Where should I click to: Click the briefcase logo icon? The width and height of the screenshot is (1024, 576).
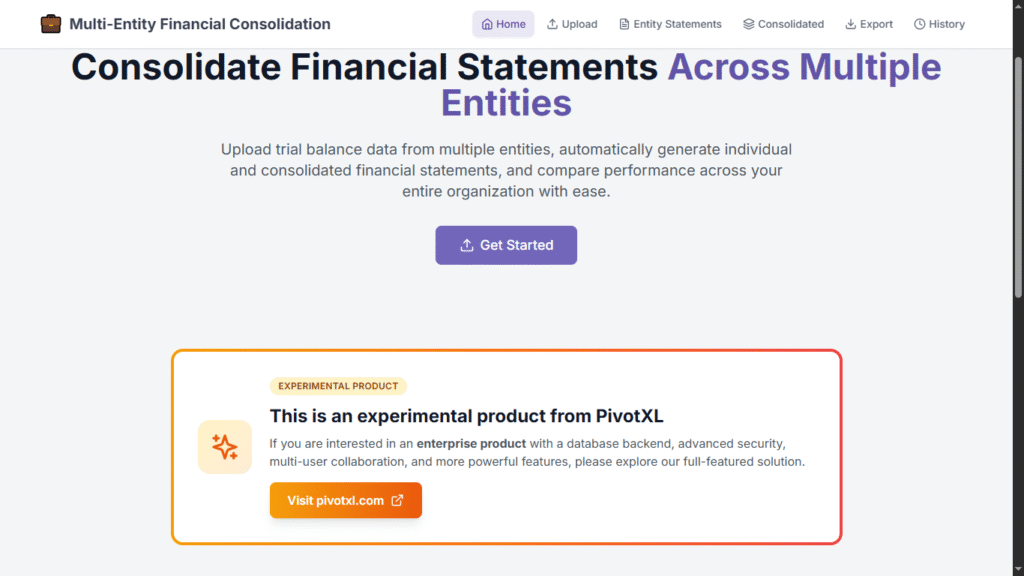click(50, 24)
